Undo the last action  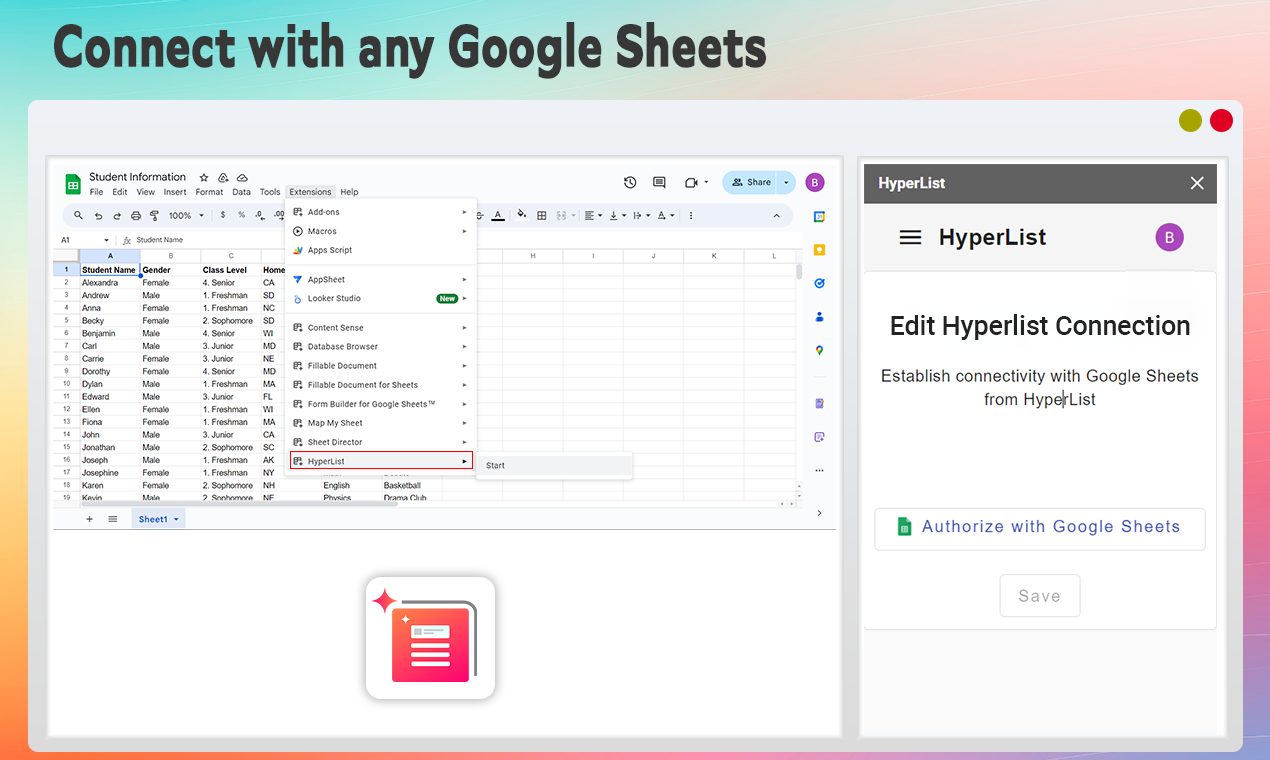[98, 215]
